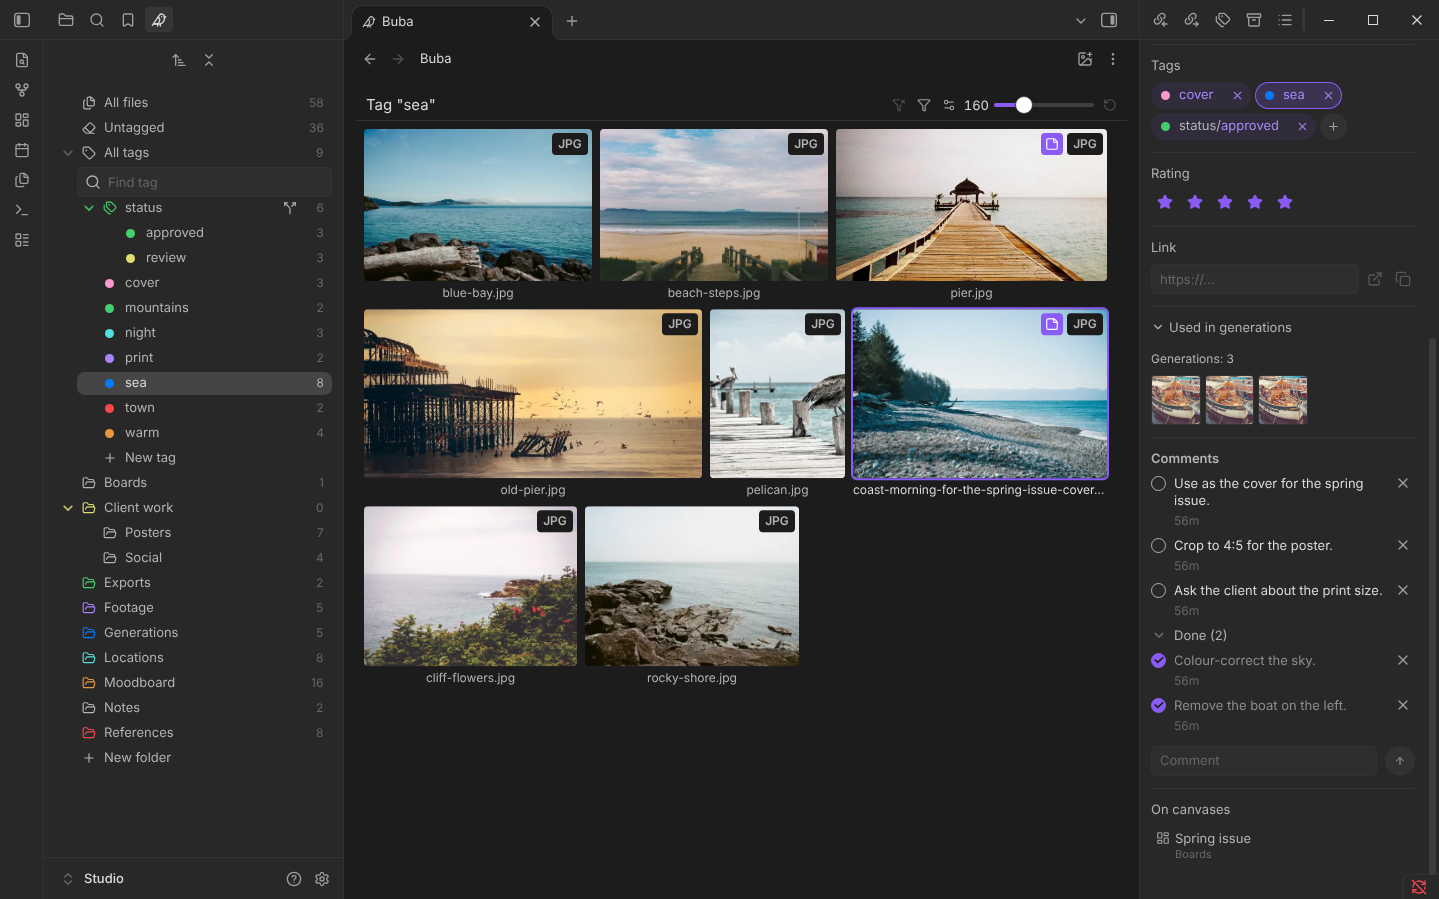Open the terminal icon in left ribbon
This screenshot has height=899, width=1439.
(x=22, y=210)
